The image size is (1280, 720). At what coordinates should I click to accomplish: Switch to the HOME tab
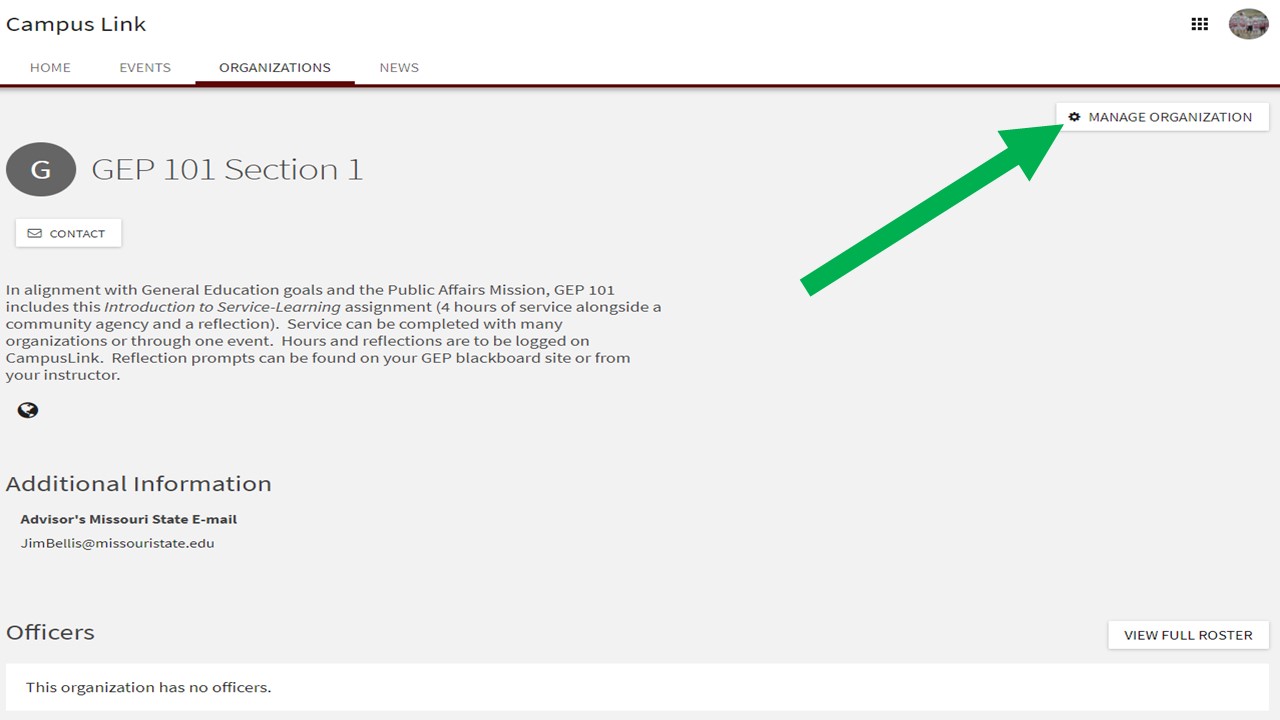coord(50,67)
